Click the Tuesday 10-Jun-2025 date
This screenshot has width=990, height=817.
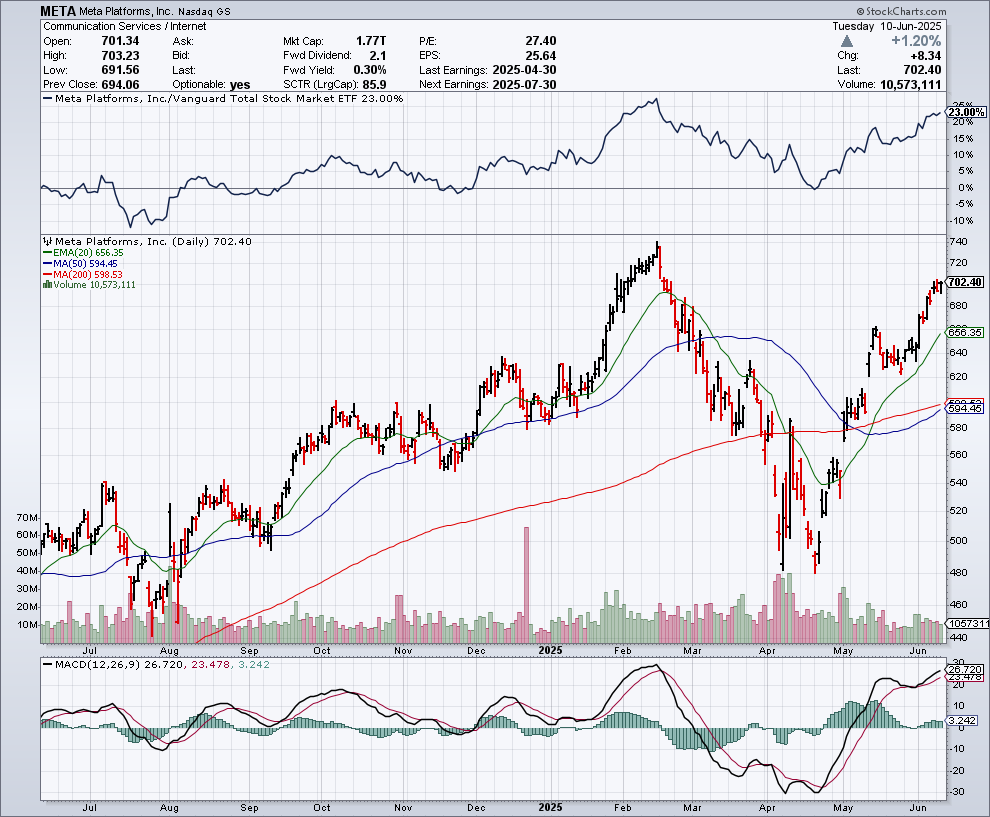pyautogui.click(x=886, y=27)
